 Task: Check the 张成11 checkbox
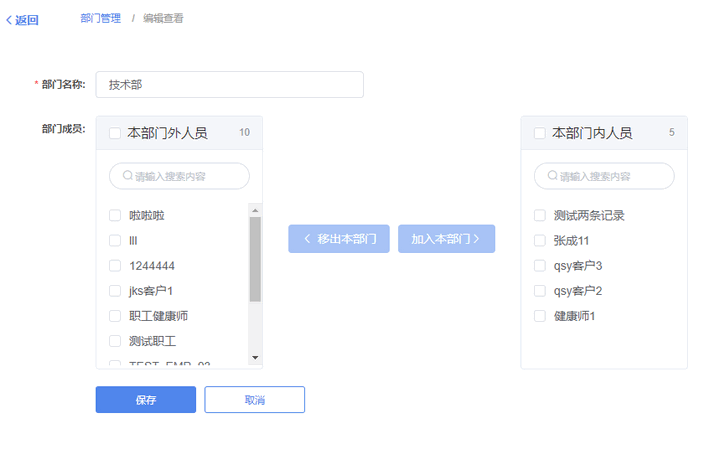tap(540, 241)
